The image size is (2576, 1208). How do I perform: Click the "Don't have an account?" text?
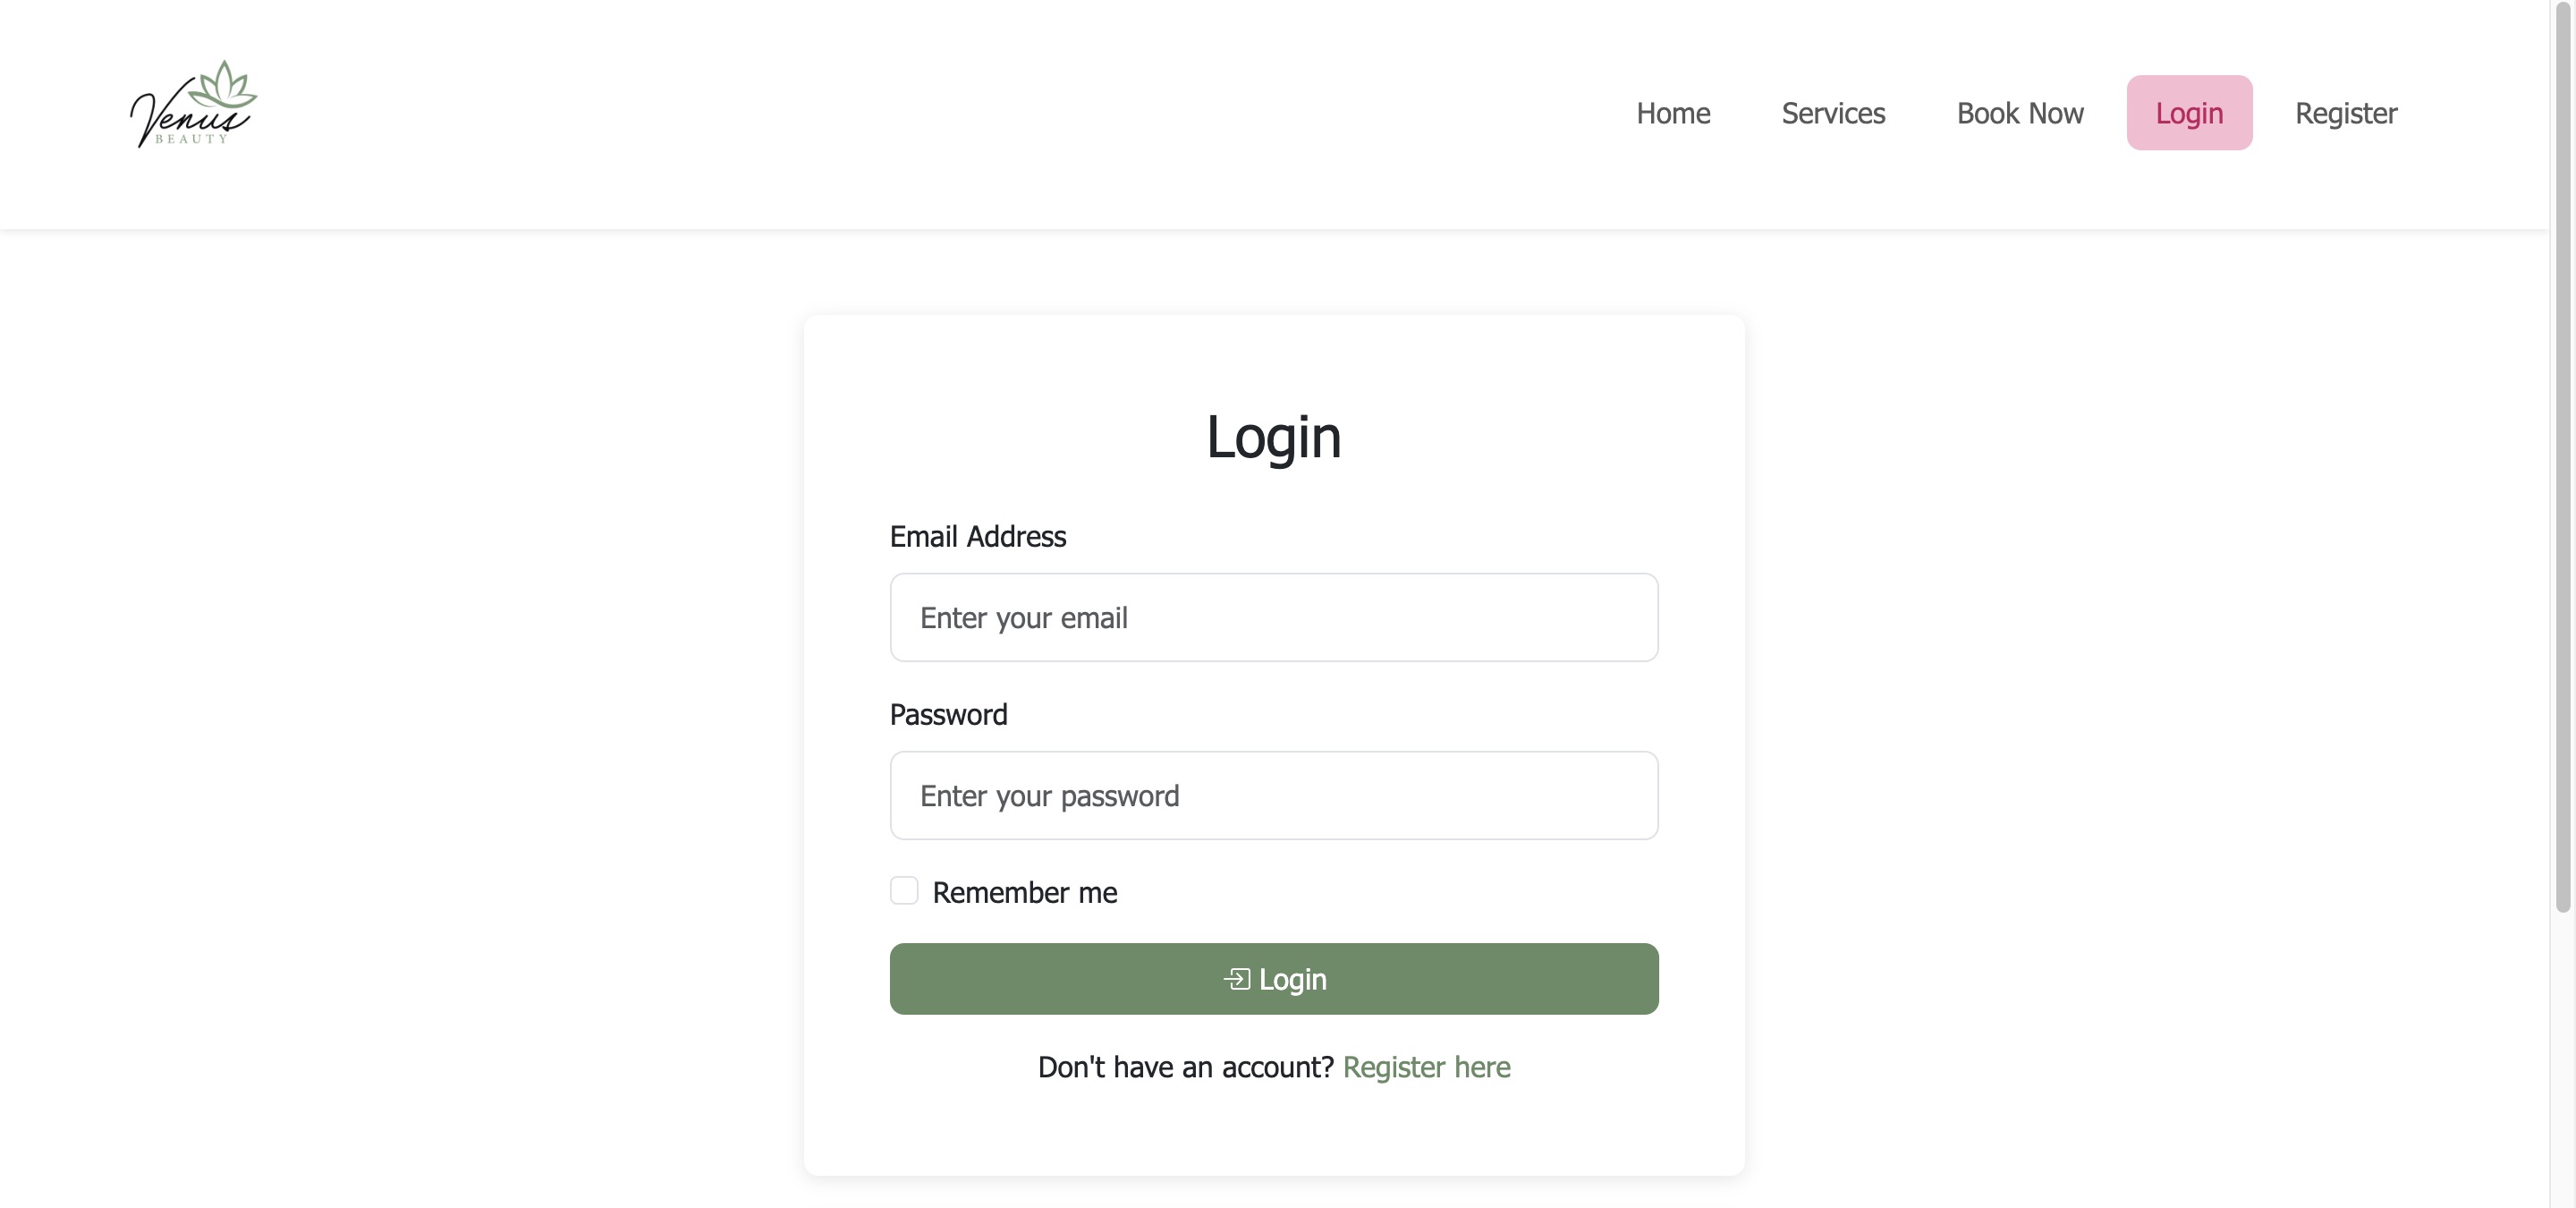click(1185, 1067)
